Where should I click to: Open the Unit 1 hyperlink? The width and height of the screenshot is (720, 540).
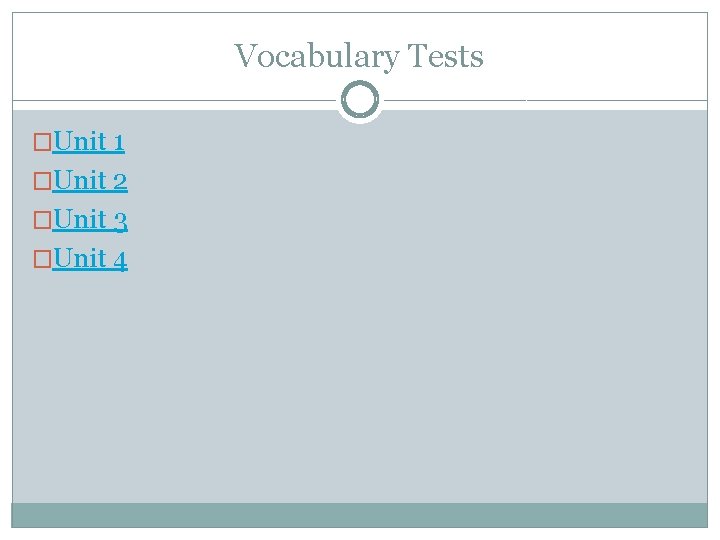tap(89, 141)
